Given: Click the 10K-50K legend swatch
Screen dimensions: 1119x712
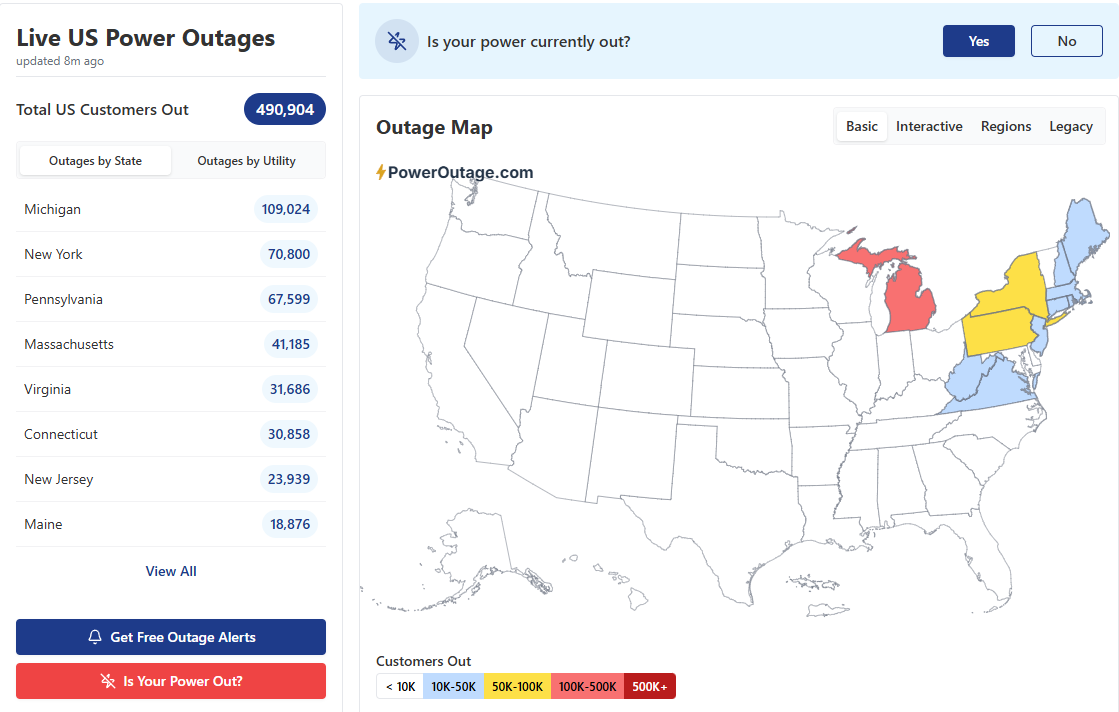Looking at the screenshot, I should (453, 686).
